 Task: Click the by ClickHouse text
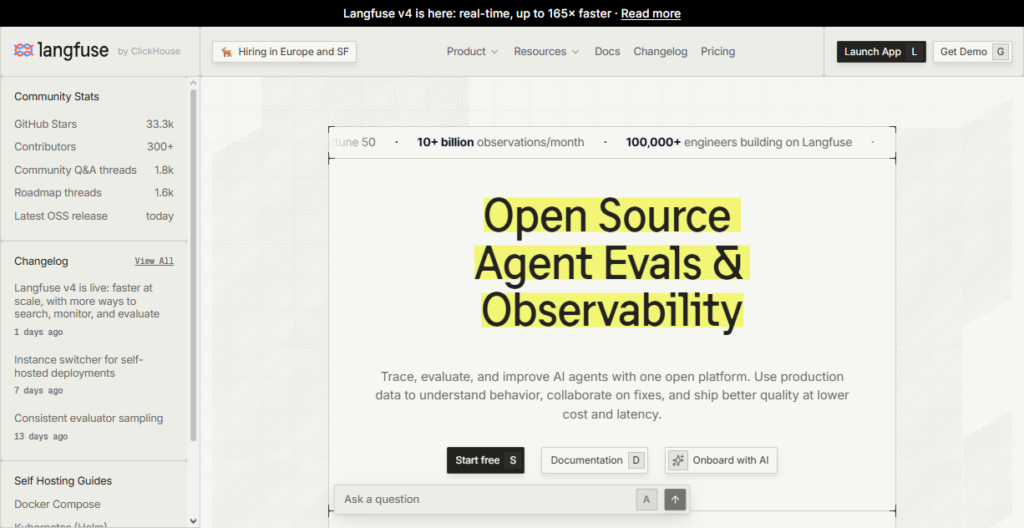click(149, 51)
